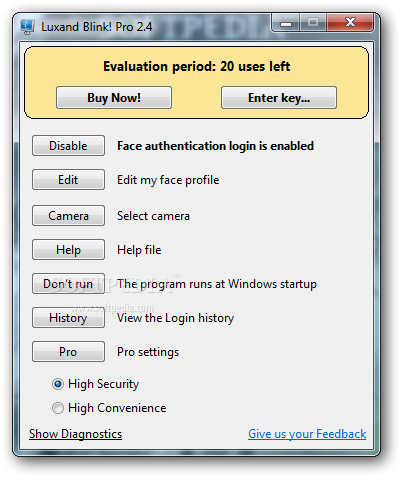Viewport: 401px width, 477px height.
Task: Disable face authentication login
Action: coord(68,146)
